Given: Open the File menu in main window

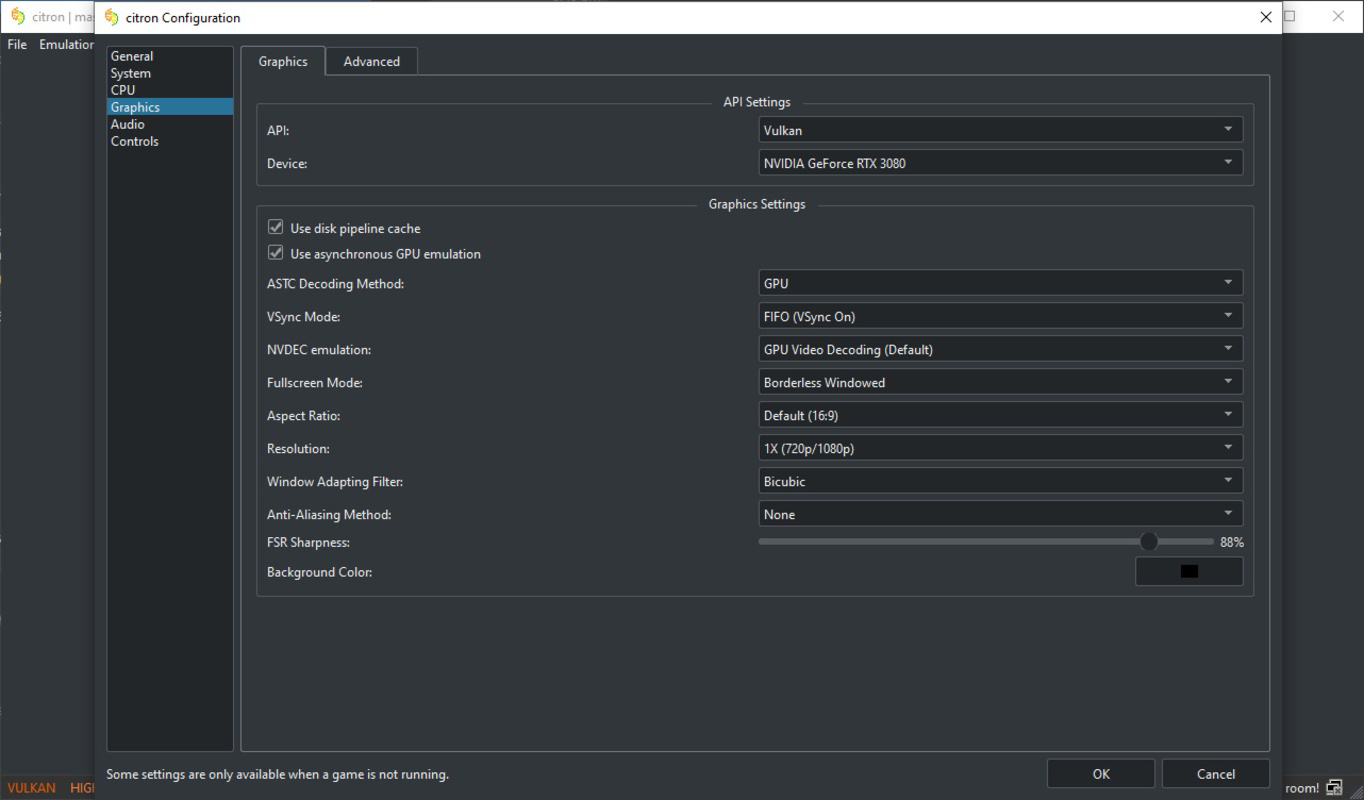Looking at the screenshot, I should 17,44.
